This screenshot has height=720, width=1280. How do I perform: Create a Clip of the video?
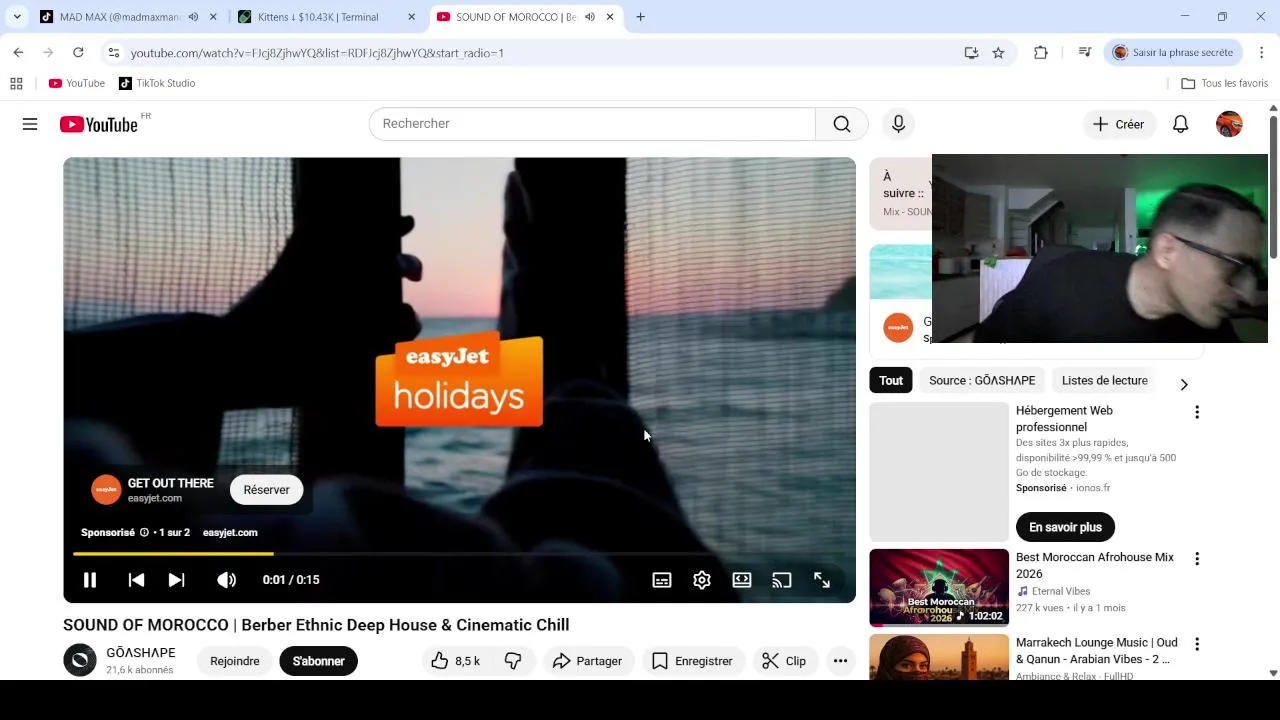tap(785, 661)
